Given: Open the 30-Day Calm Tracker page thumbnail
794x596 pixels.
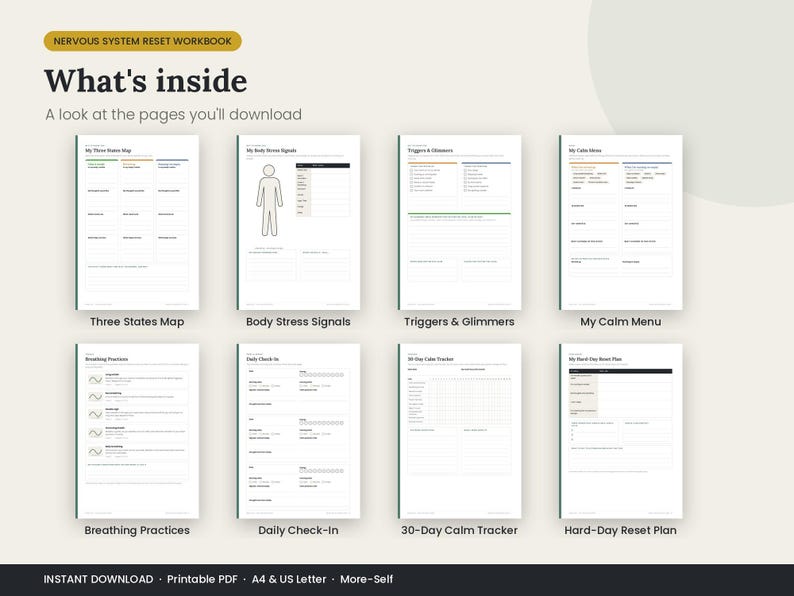Looking at the screenshot, I should 459,431.
